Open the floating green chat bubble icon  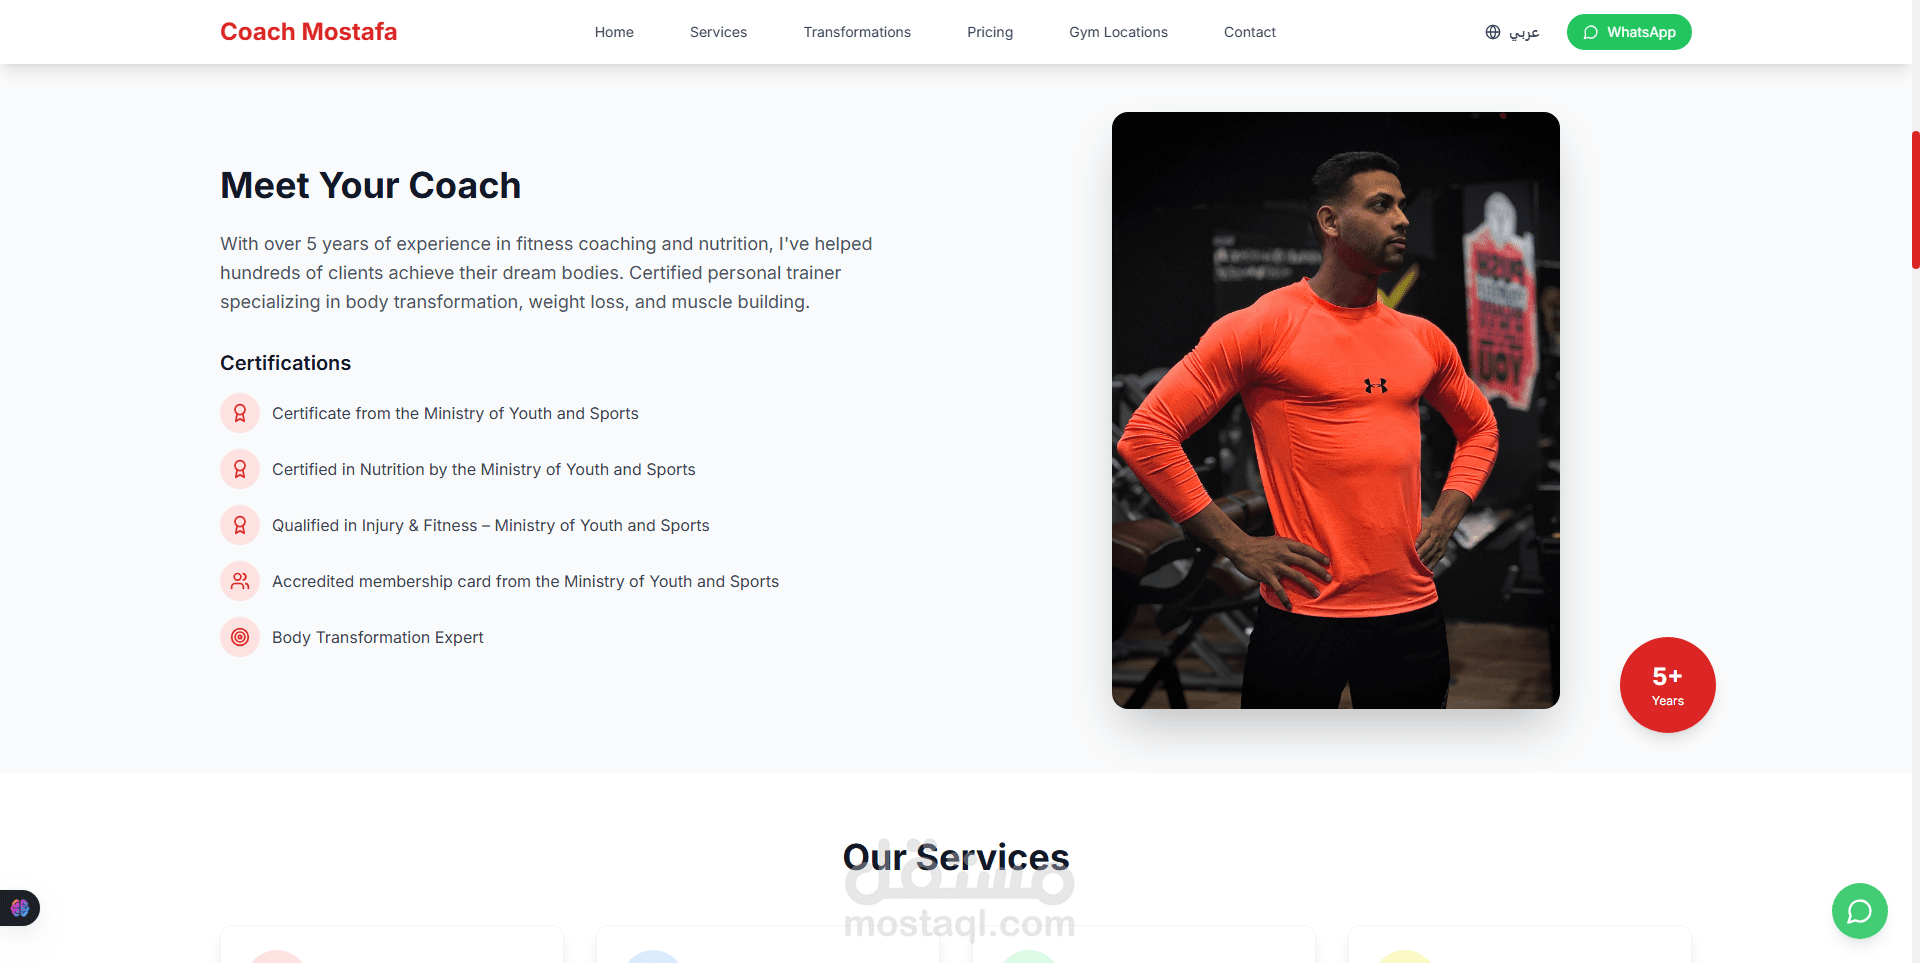(1859, 911)
